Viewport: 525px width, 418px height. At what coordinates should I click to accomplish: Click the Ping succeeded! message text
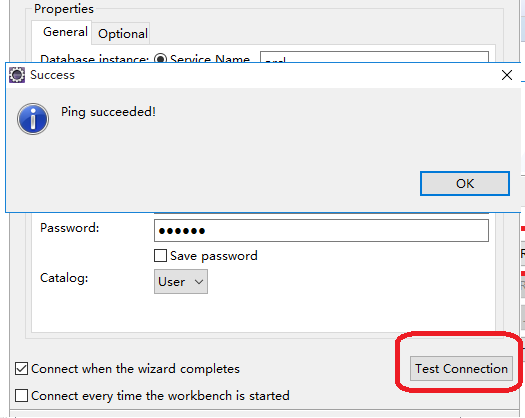pos(108,112)
